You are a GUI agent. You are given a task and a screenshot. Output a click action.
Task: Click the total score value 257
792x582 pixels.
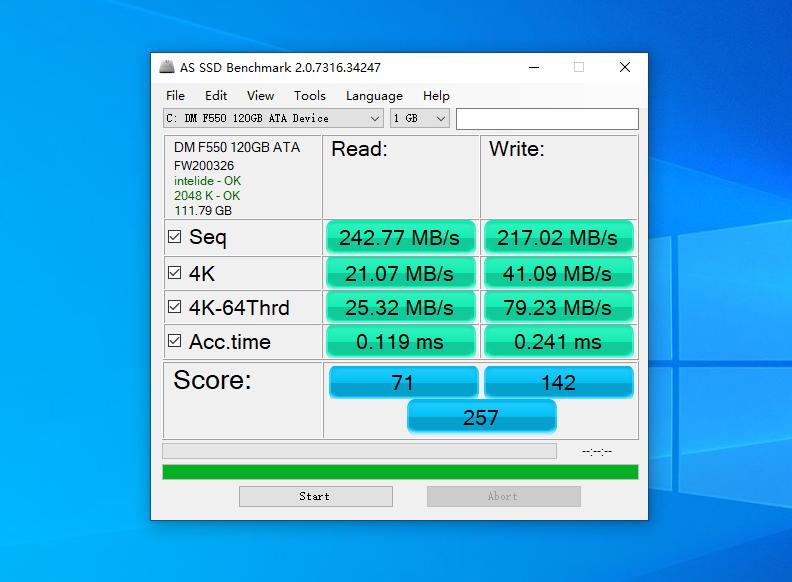pos(481,417)
